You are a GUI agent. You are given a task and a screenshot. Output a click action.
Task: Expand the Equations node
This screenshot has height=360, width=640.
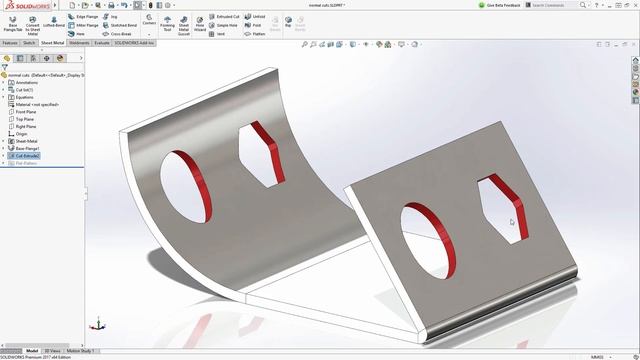(x=3, y=97)
